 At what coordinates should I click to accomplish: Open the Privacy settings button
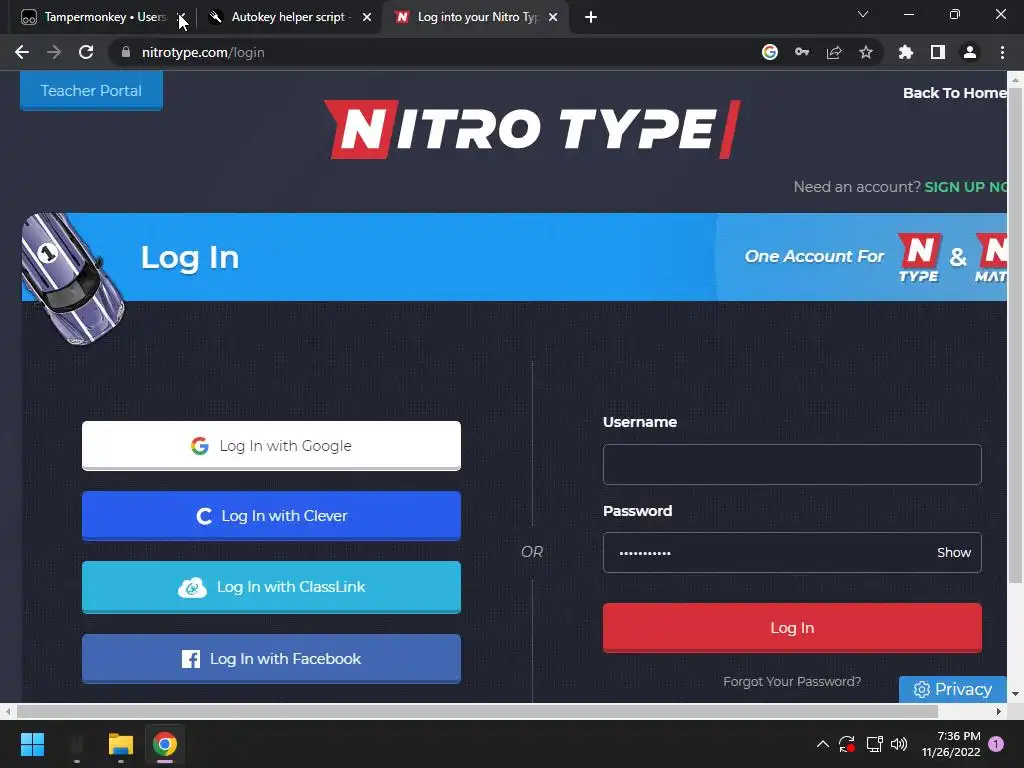coord(953,689)
